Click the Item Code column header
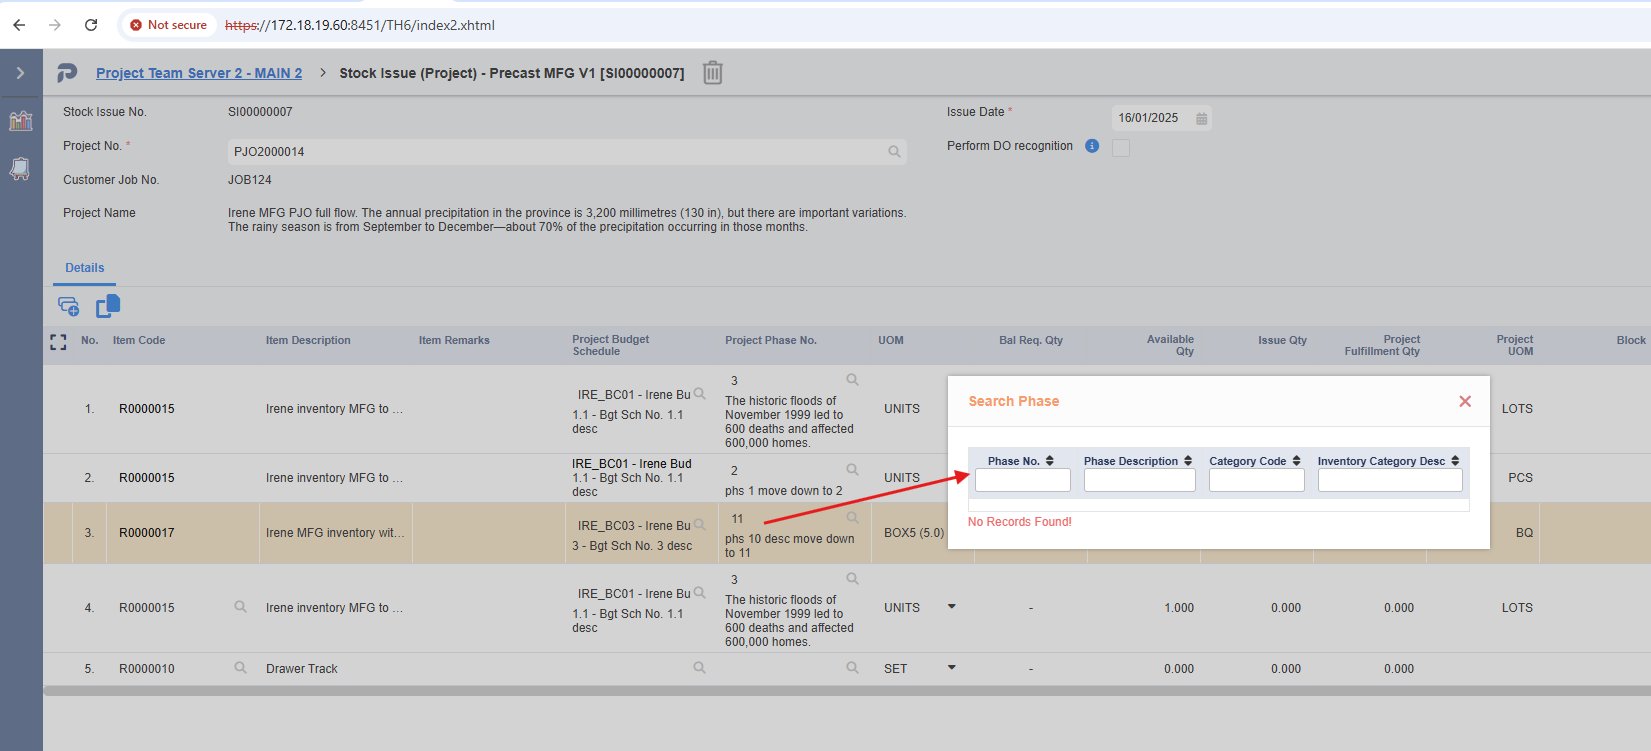 139,340
